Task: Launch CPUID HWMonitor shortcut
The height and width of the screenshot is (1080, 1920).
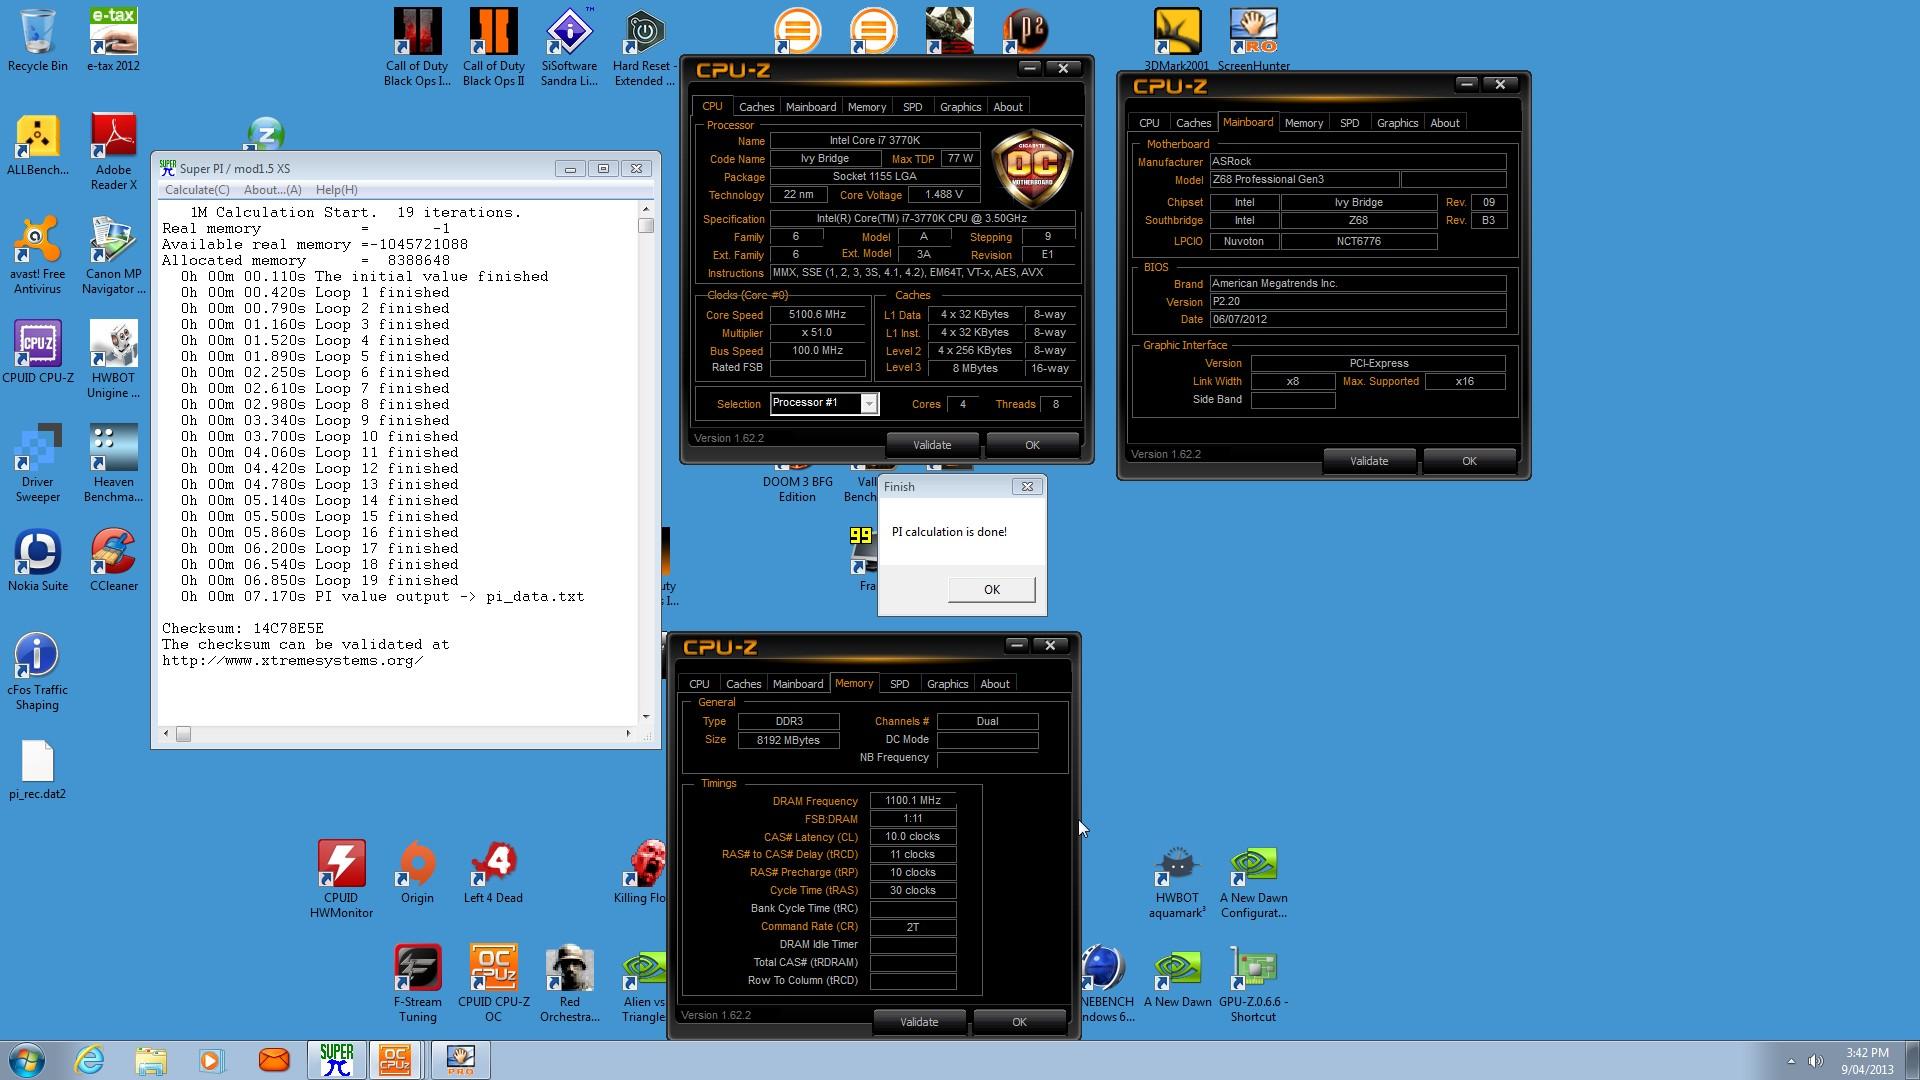Action: click(x=341, y=880)
